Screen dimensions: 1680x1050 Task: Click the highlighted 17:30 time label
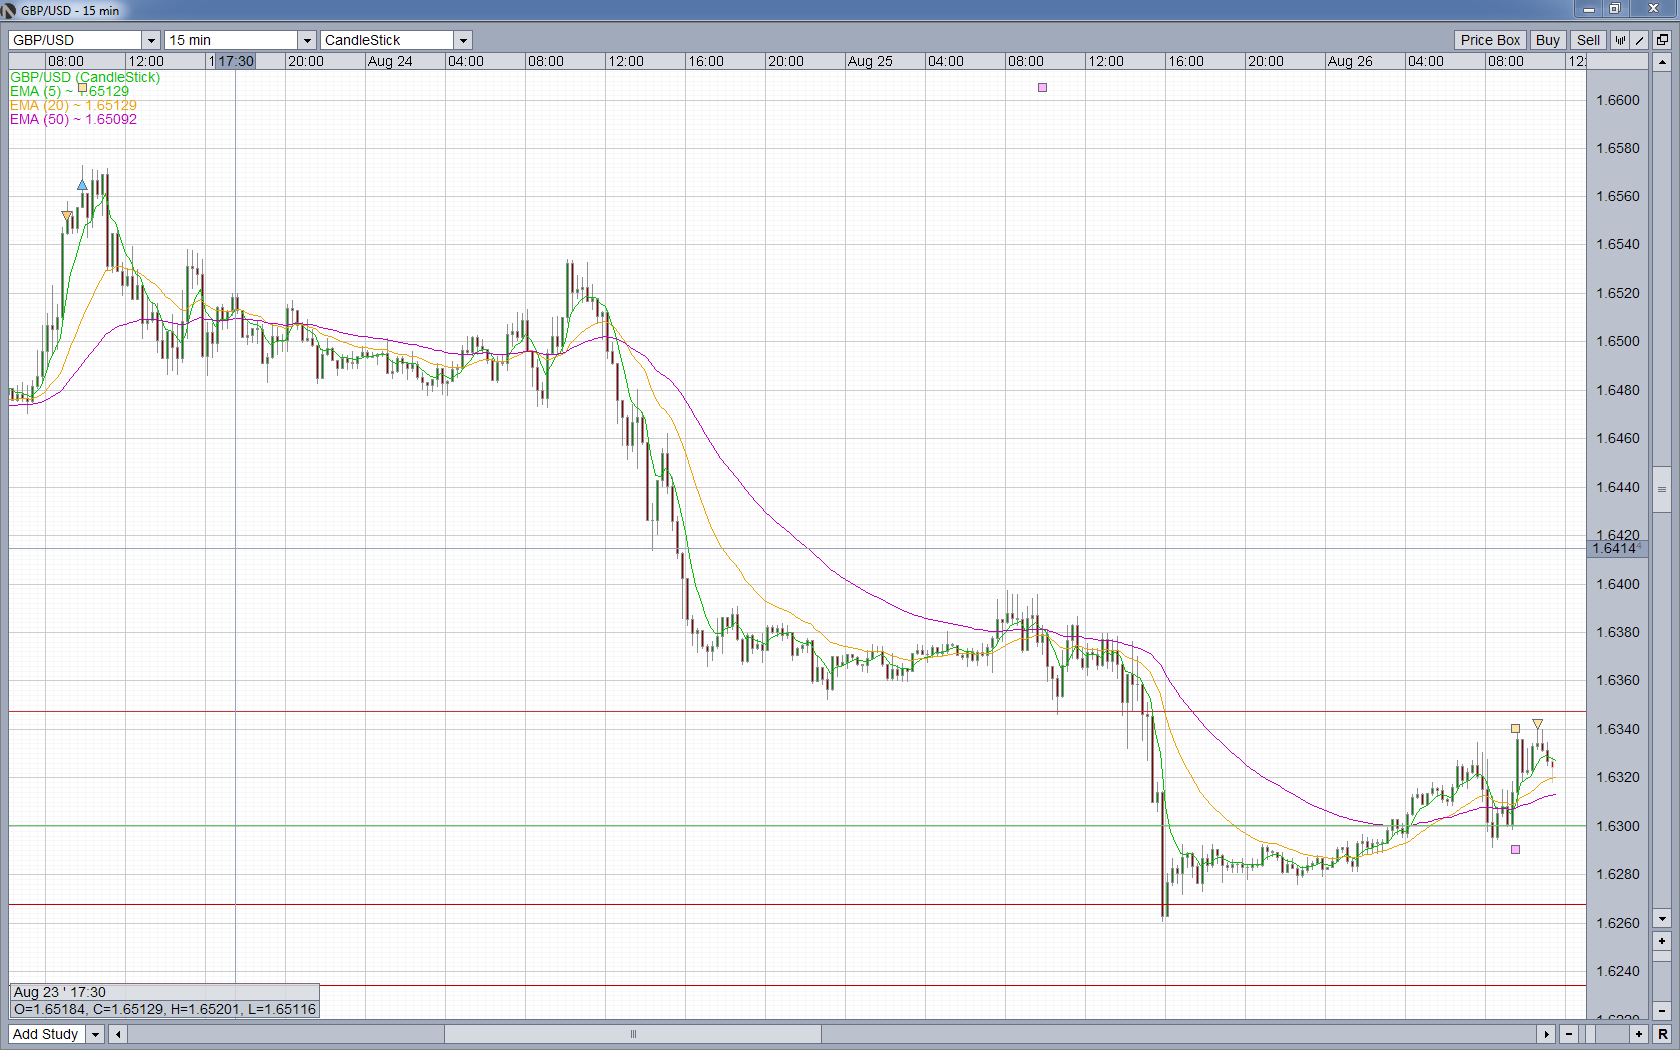coord(236,61)
